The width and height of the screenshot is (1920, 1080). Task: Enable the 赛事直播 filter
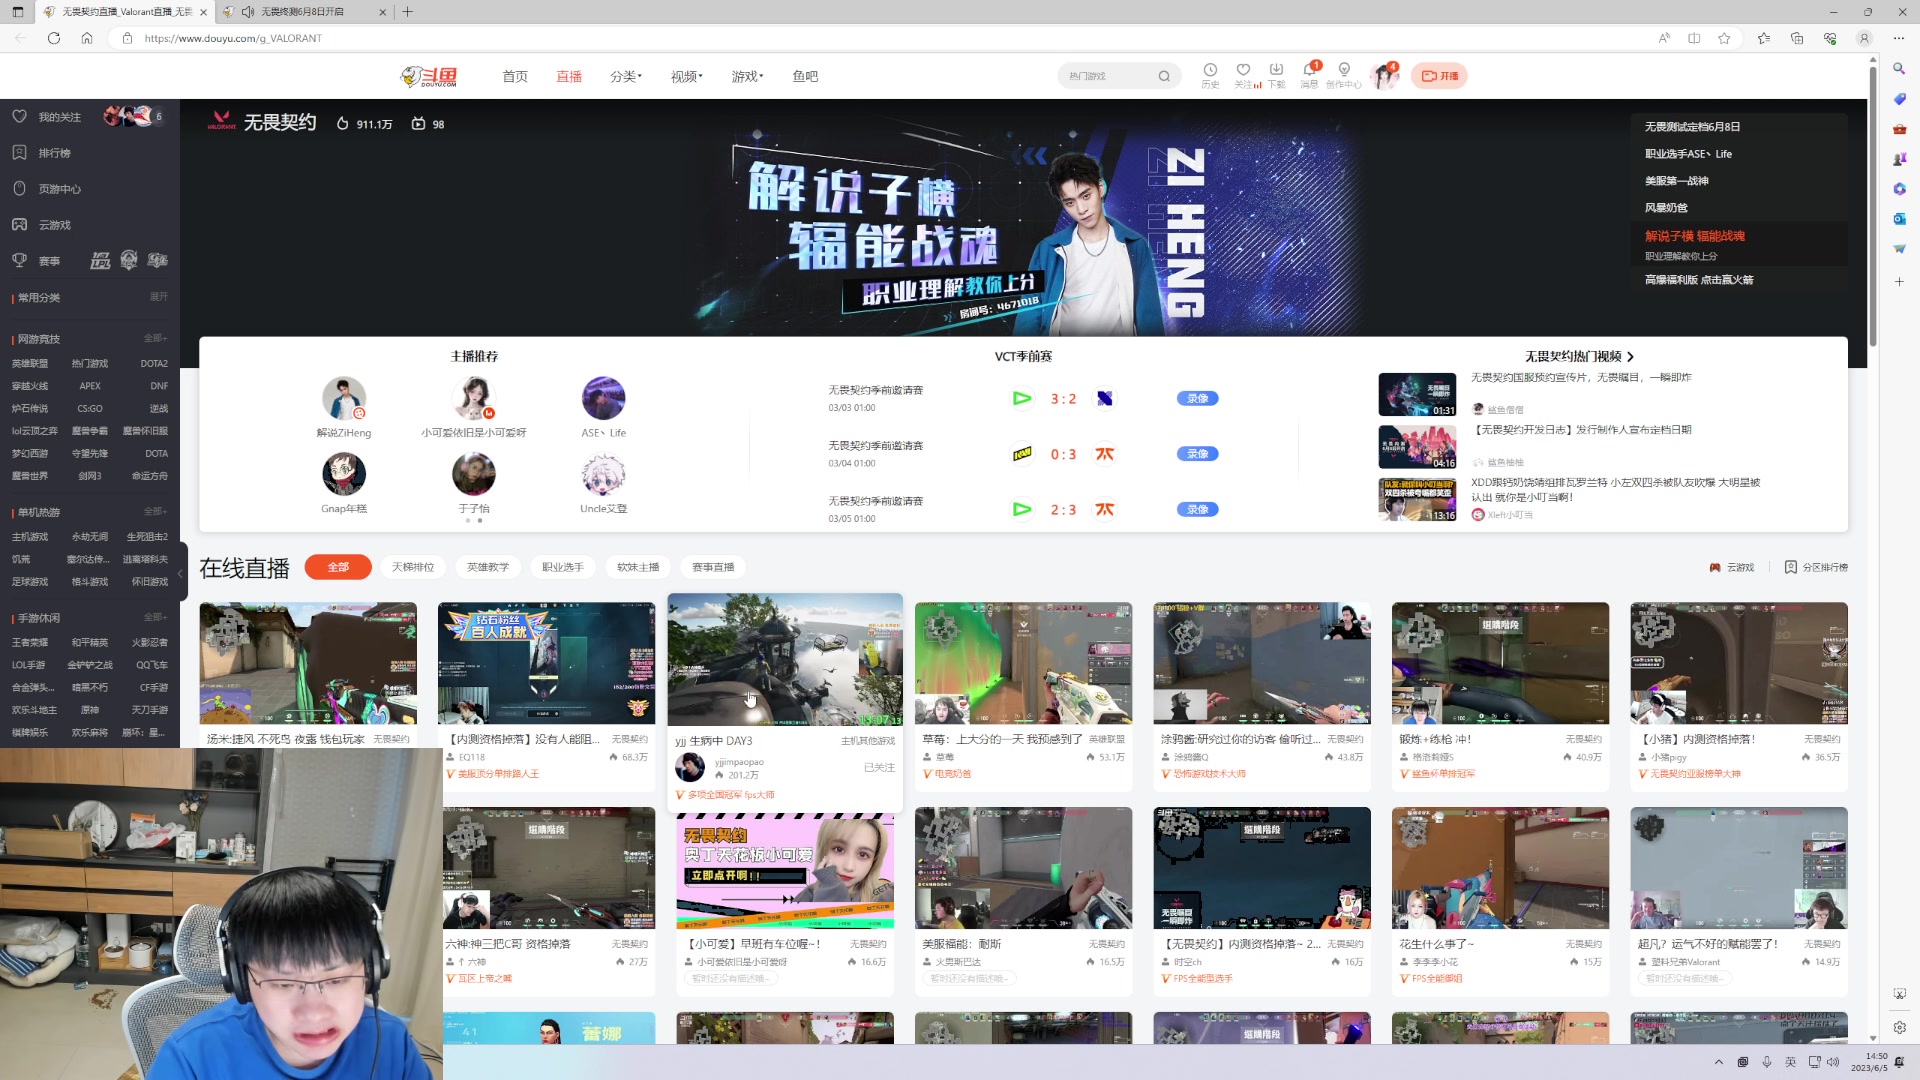(x=713, y=567)
